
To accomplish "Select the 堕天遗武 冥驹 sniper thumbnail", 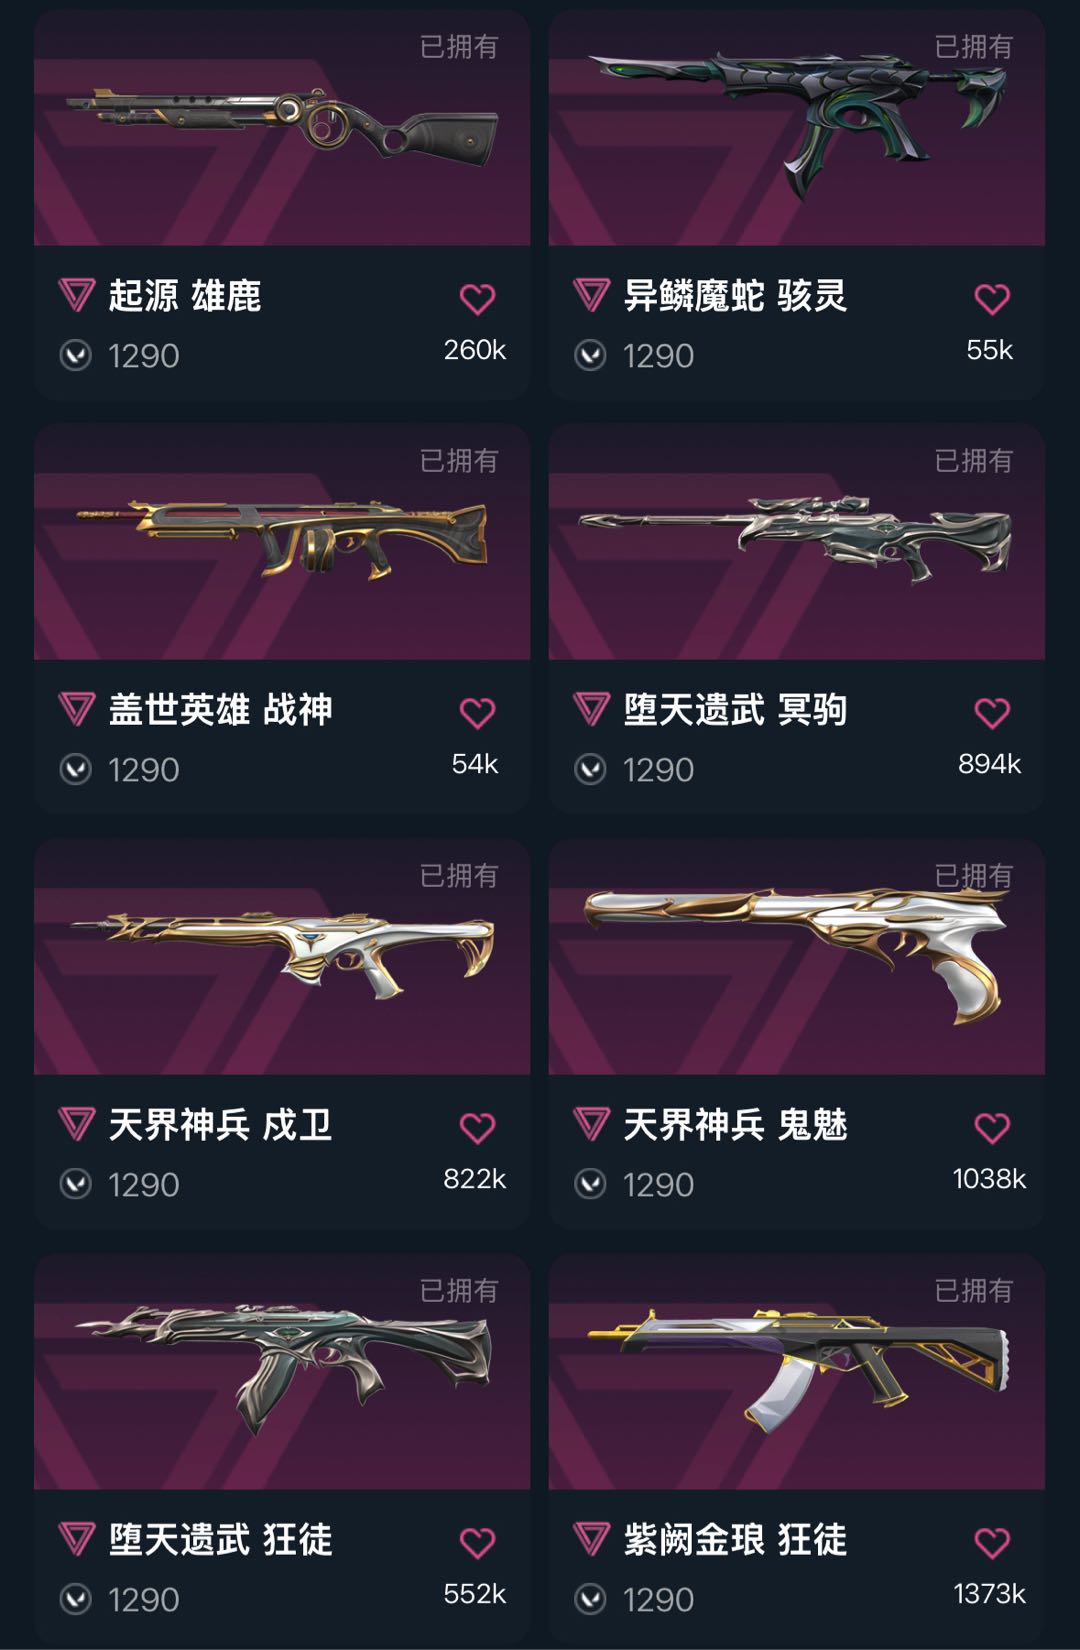I will (x=797, y=542).
